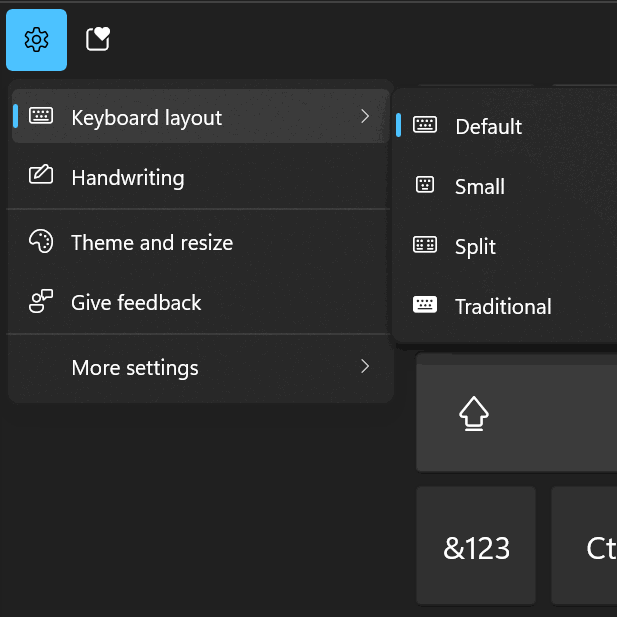Open Theme and resize menu entry

coord(201,241)
